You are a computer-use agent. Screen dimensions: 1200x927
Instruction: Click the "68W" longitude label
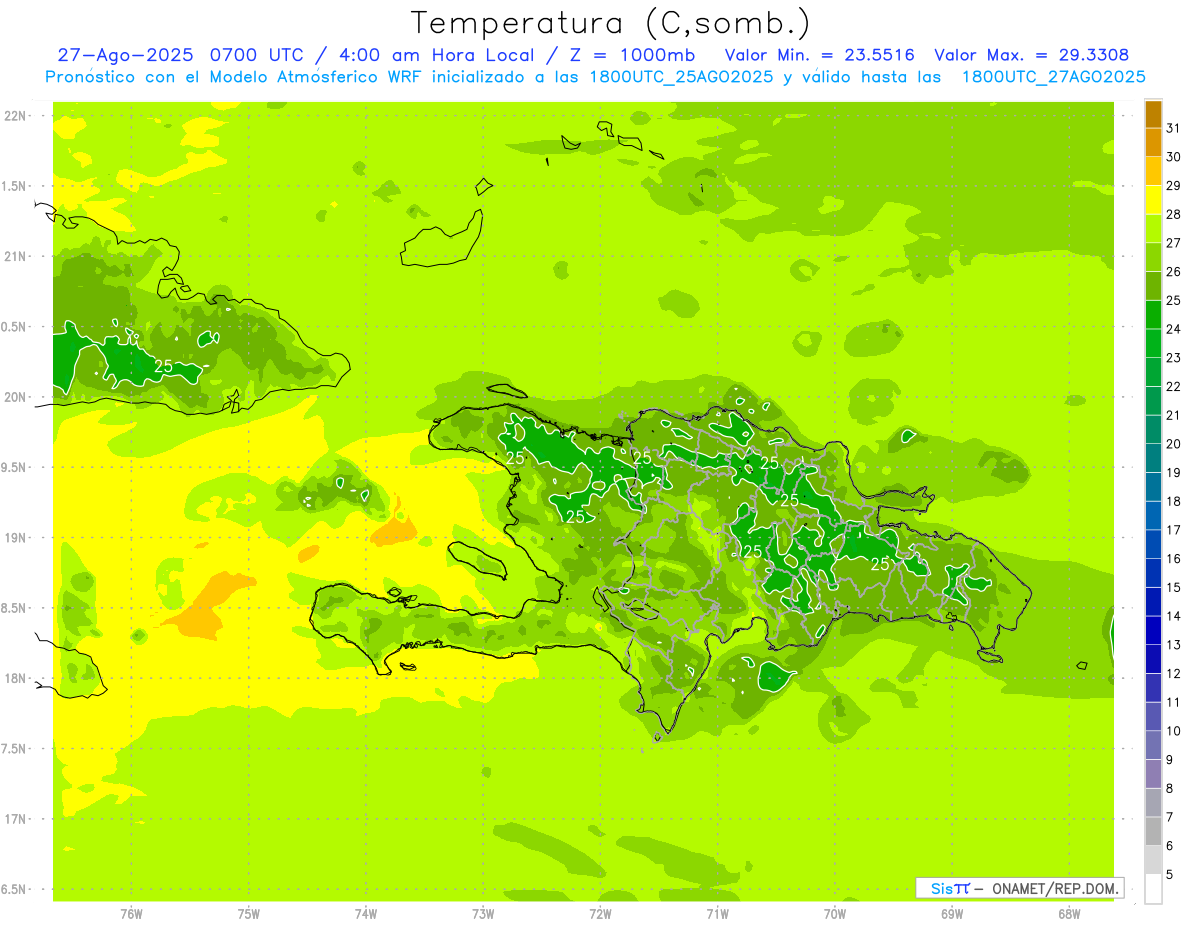(x=1069, y=913)
